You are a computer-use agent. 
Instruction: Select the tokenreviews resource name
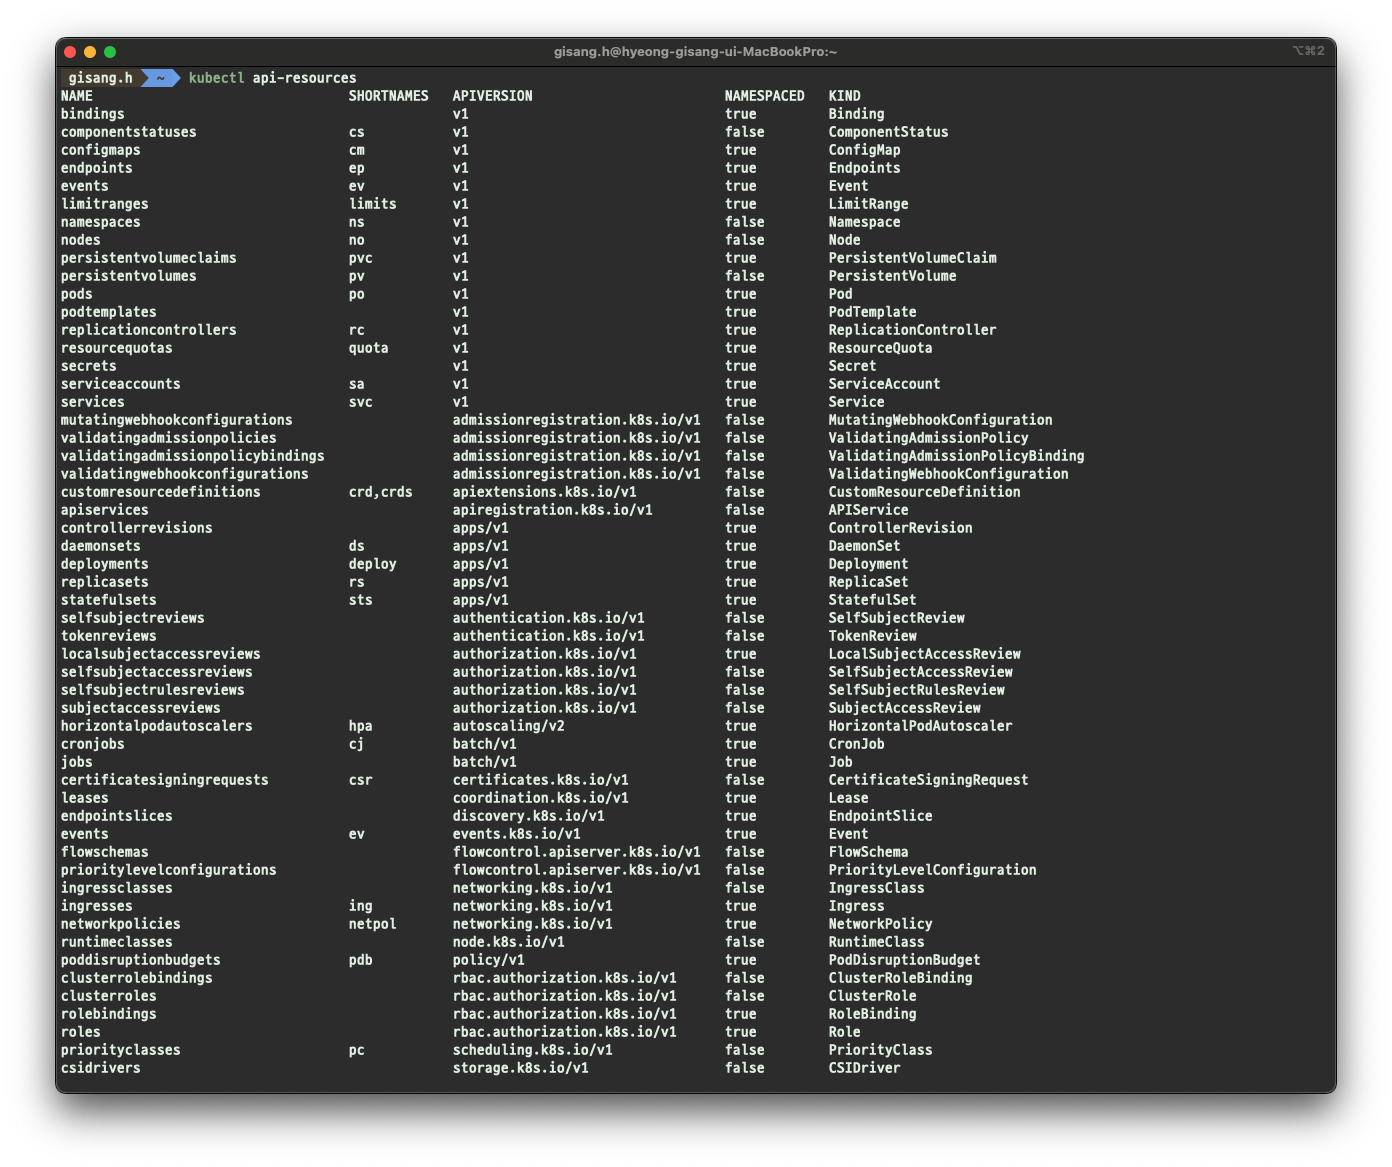click(x=109, y=636)
